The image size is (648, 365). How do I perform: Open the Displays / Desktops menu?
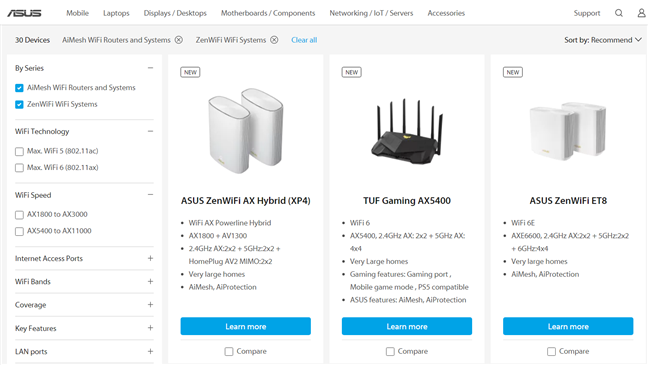pyautogui.click(x=175, y=13)
